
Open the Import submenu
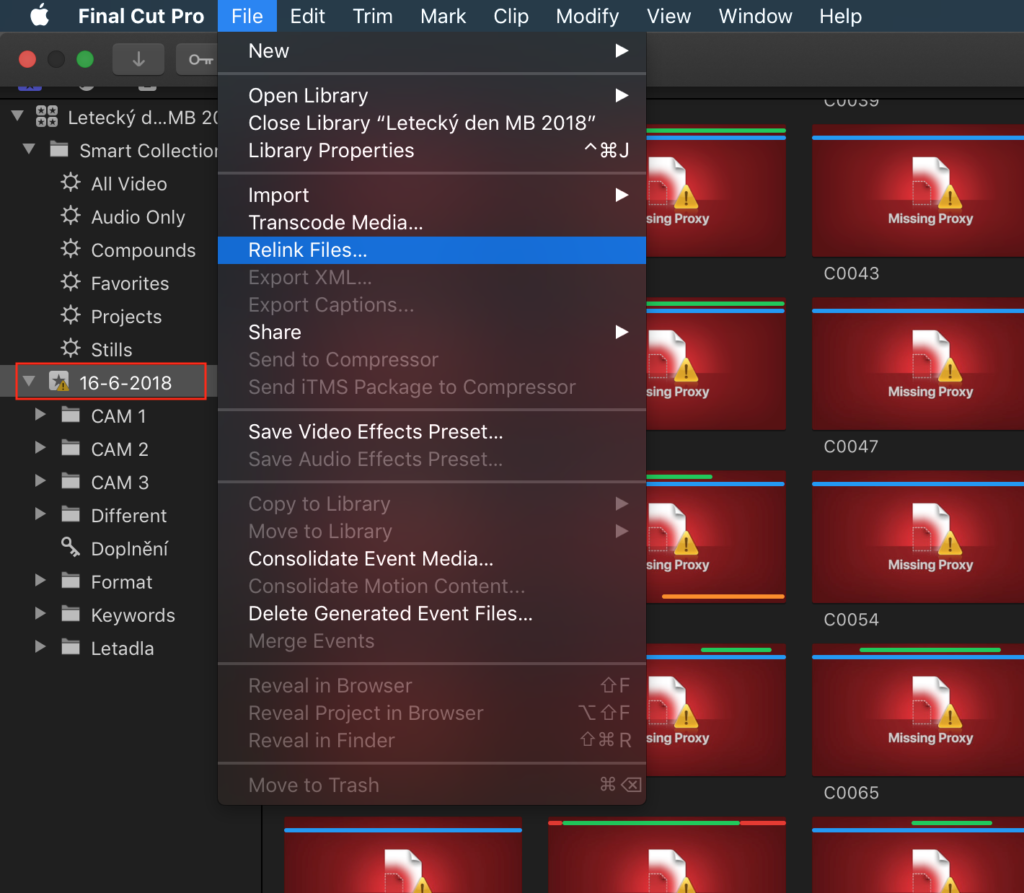(432, 195)
